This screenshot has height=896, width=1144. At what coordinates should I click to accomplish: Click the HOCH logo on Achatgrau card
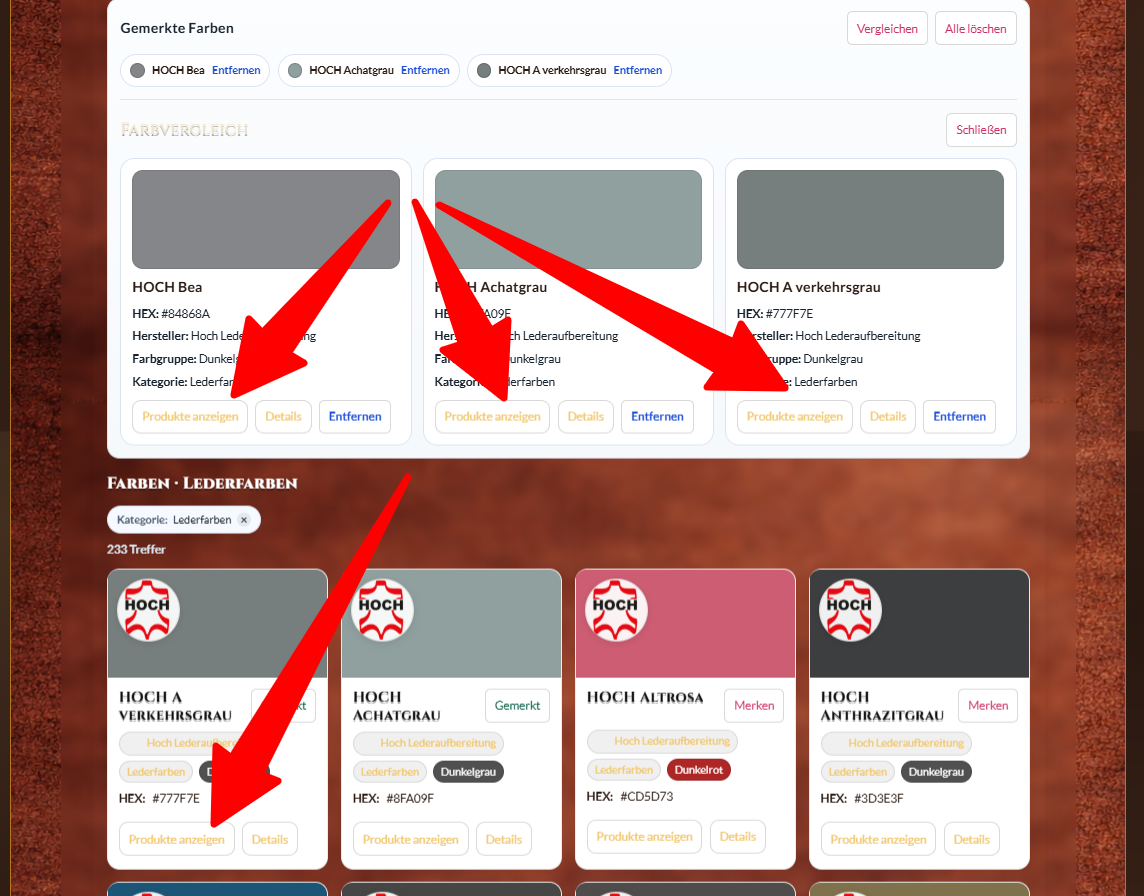coord(382,610)
